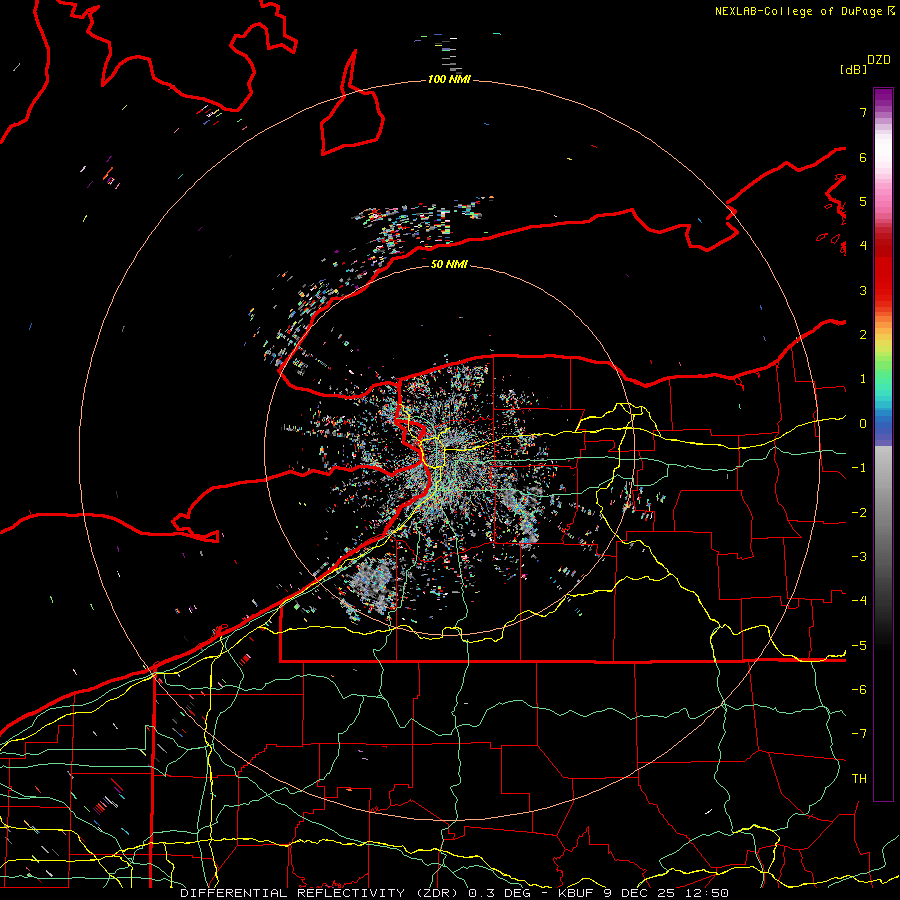This screenshot has height=900, width=900.
Task: Click the DZD legend title
Action: (x=879, y=60)
